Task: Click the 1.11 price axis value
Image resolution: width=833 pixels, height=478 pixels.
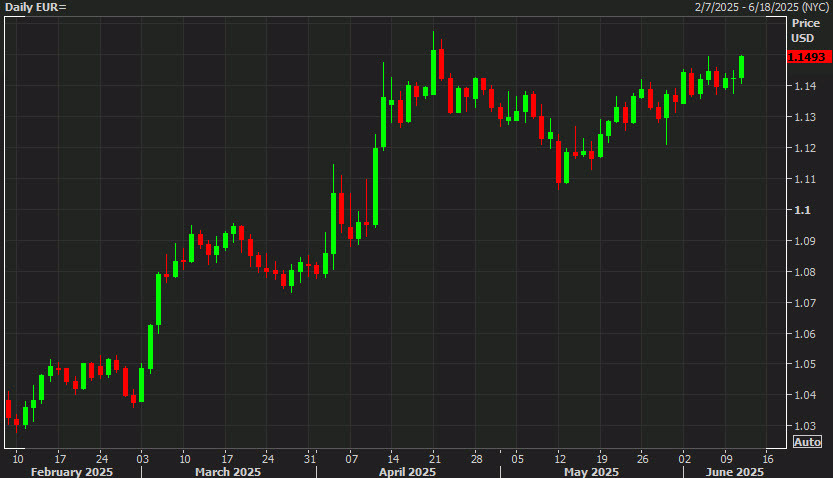Action: click(x=805, y=179)
